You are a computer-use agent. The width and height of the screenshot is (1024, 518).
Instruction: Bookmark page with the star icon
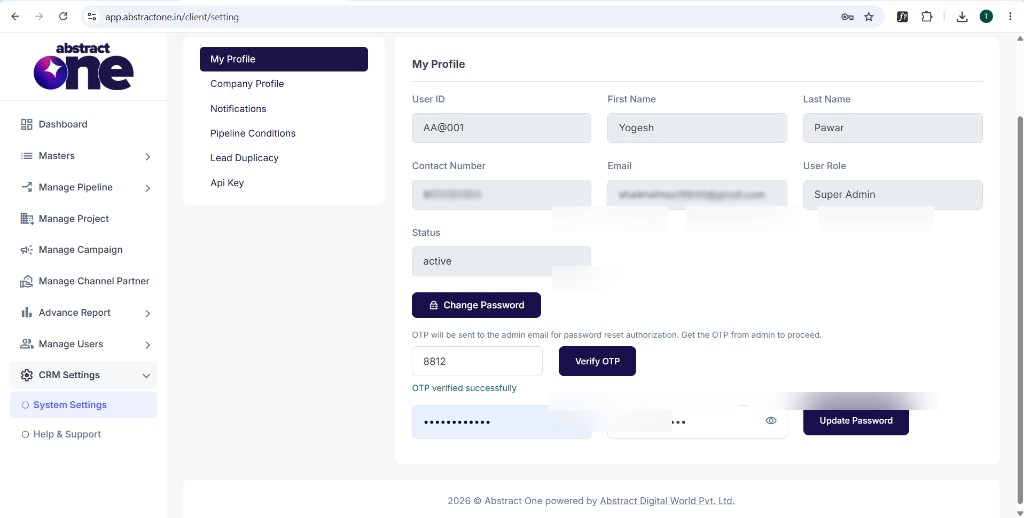(869, 17)
